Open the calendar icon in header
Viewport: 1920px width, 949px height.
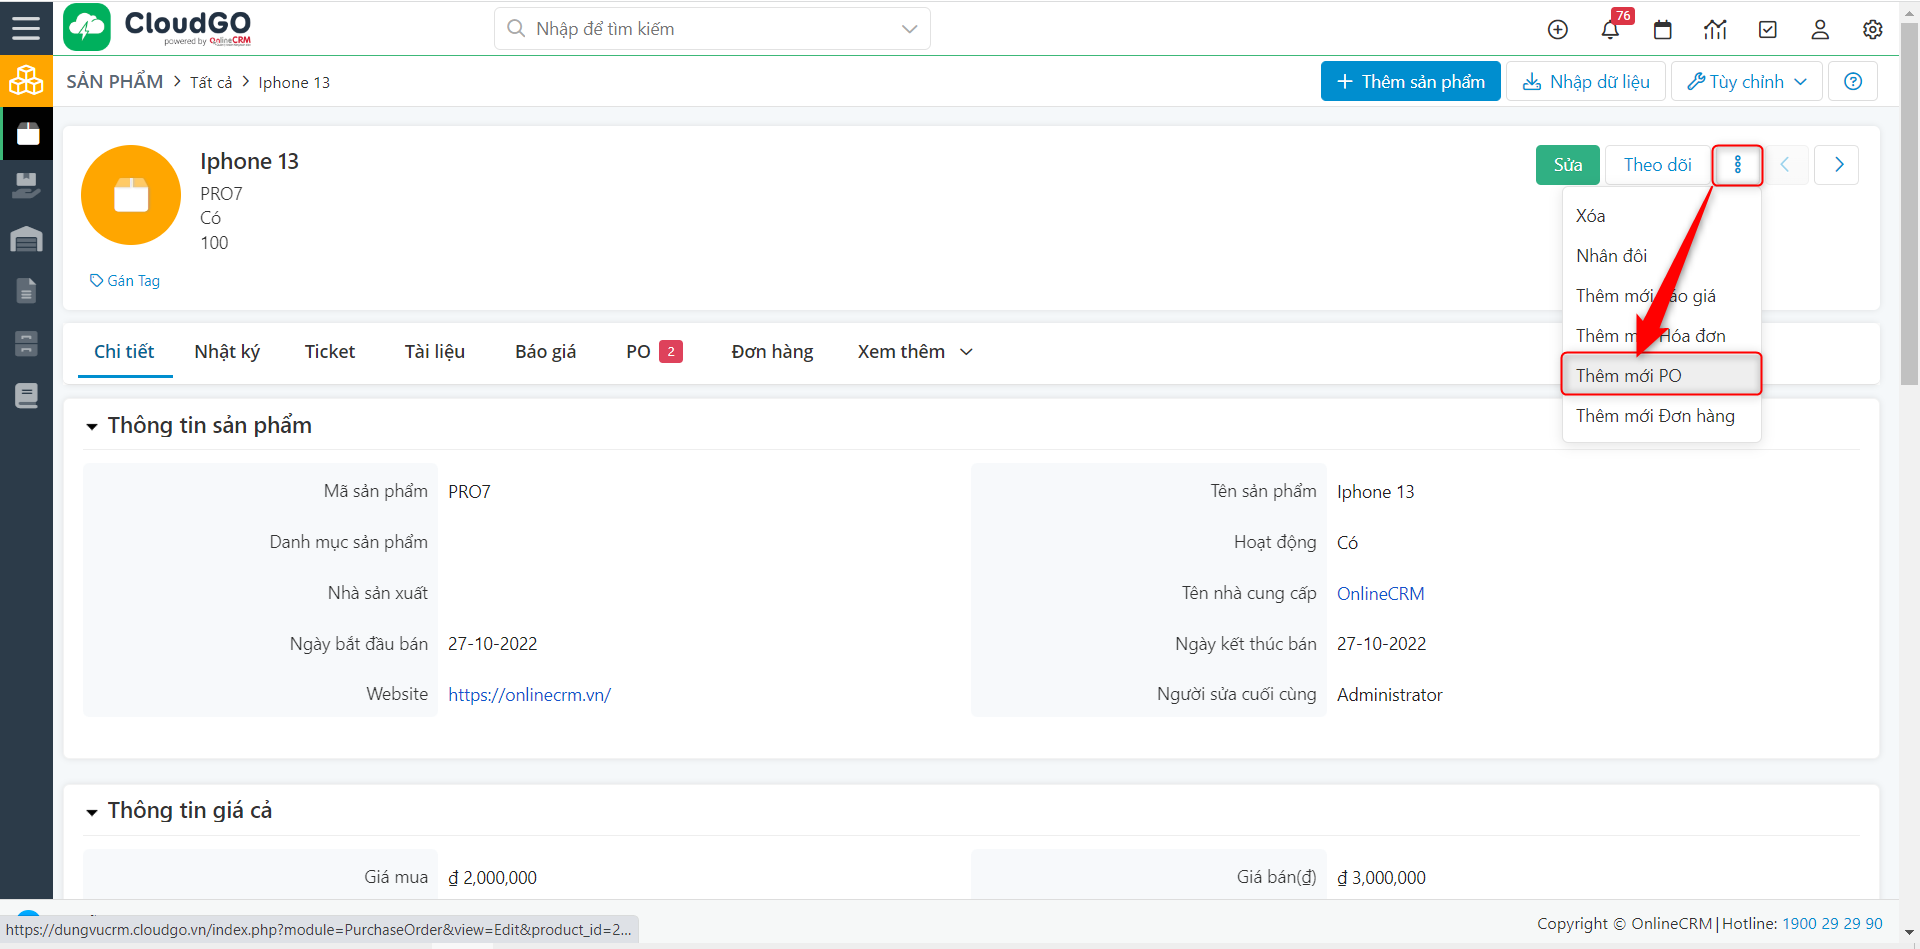coord(1663,30)
